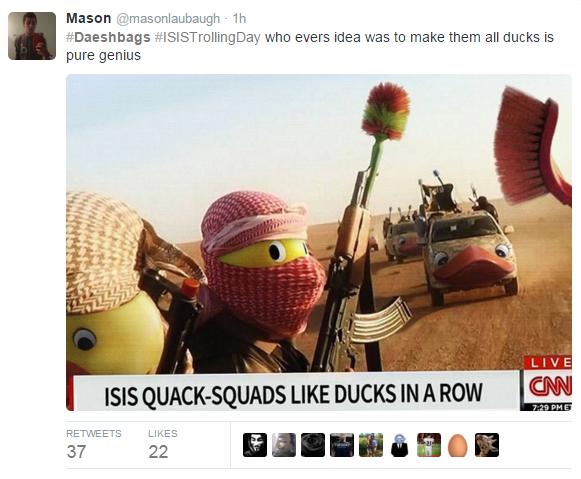581x479 pixels.
Task: View the 37 retweets list
Action: pos(94,445)
